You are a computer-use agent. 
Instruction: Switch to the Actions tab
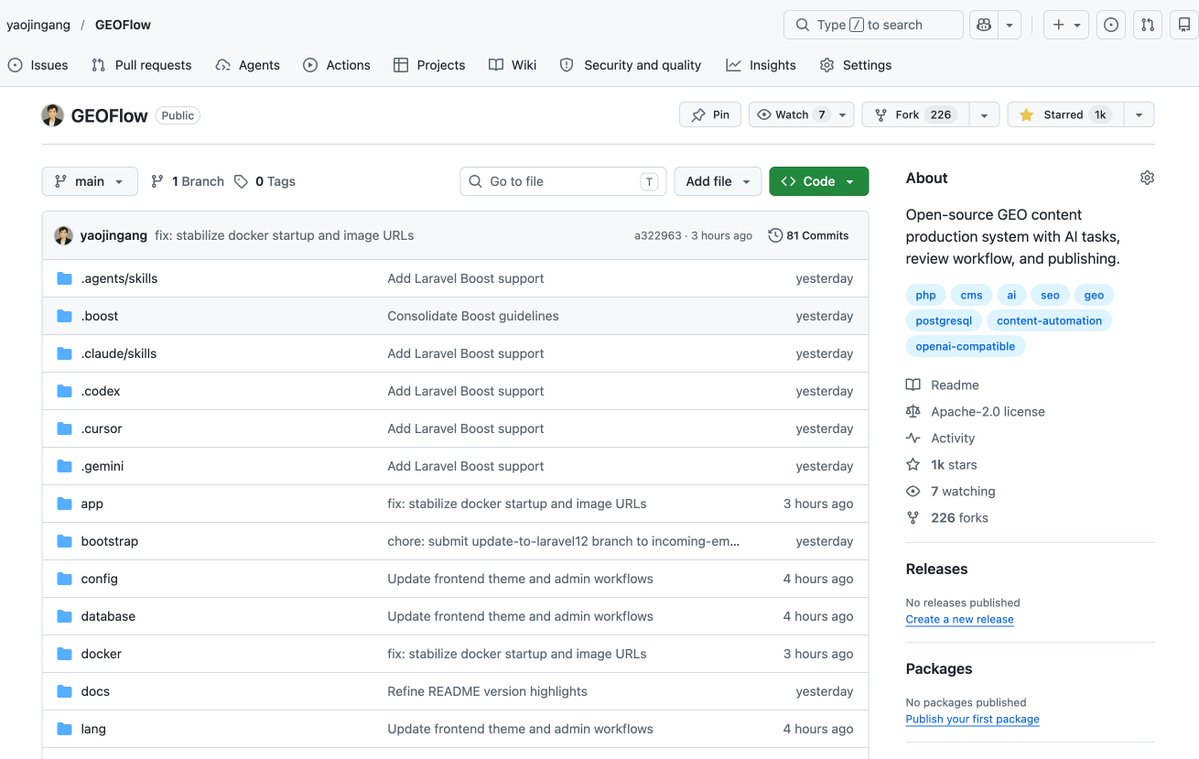(336, 65)
